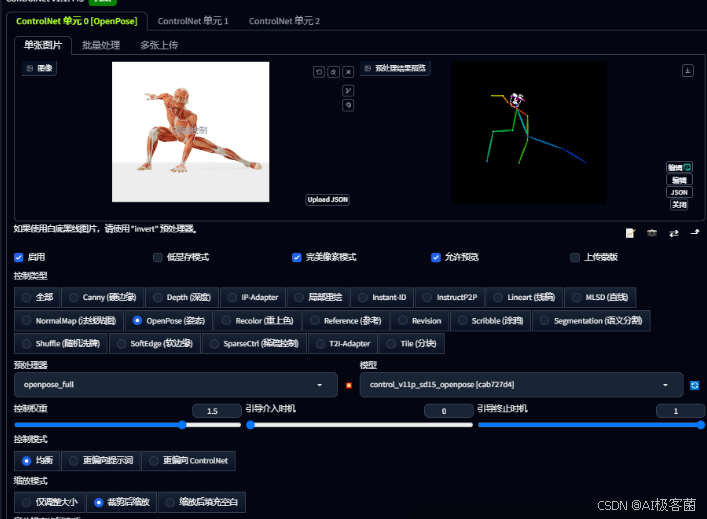The image size is (707, 519).
Task: Select the NormalMap (法线贴图) control type
Action: (x=69, y=321)
